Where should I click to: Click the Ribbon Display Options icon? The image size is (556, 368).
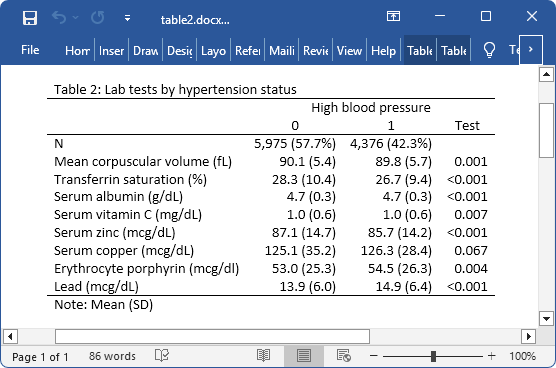tap(393, 16)
